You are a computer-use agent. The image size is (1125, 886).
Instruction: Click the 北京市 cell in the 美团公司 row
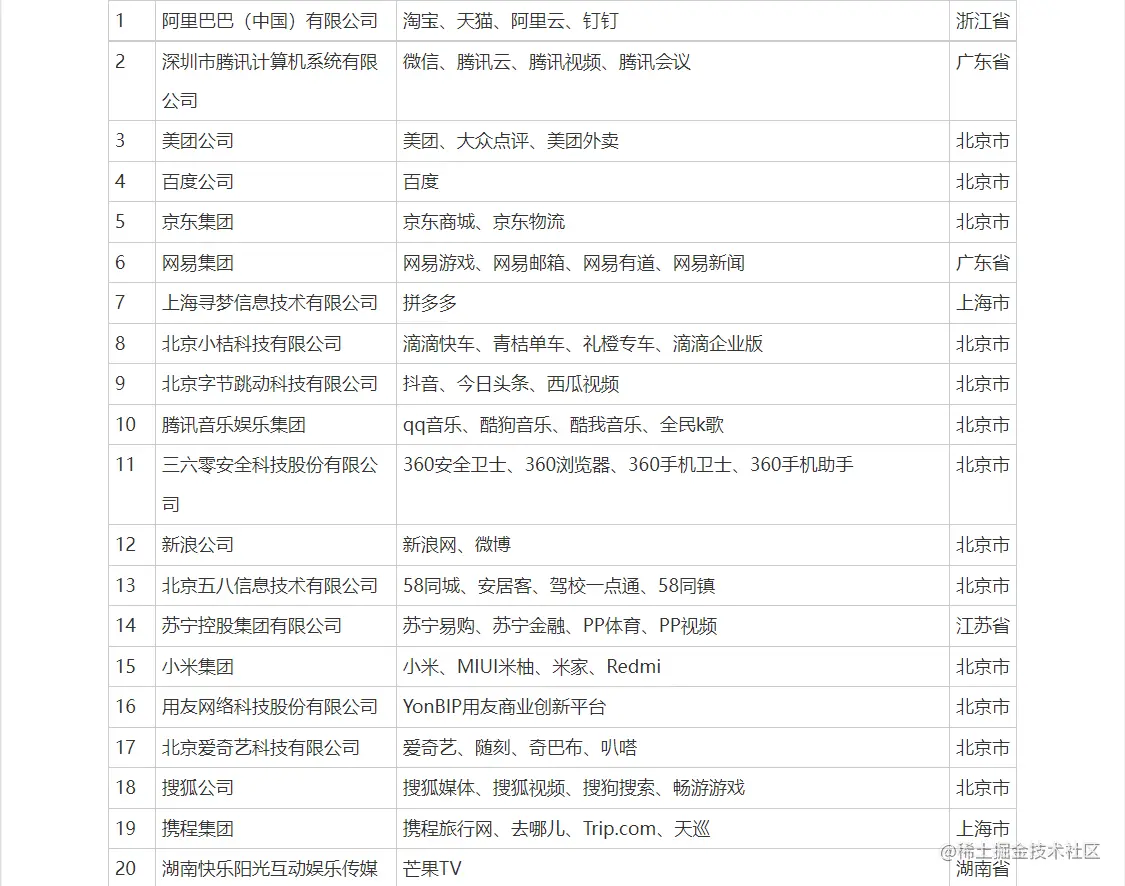(982, 141)
